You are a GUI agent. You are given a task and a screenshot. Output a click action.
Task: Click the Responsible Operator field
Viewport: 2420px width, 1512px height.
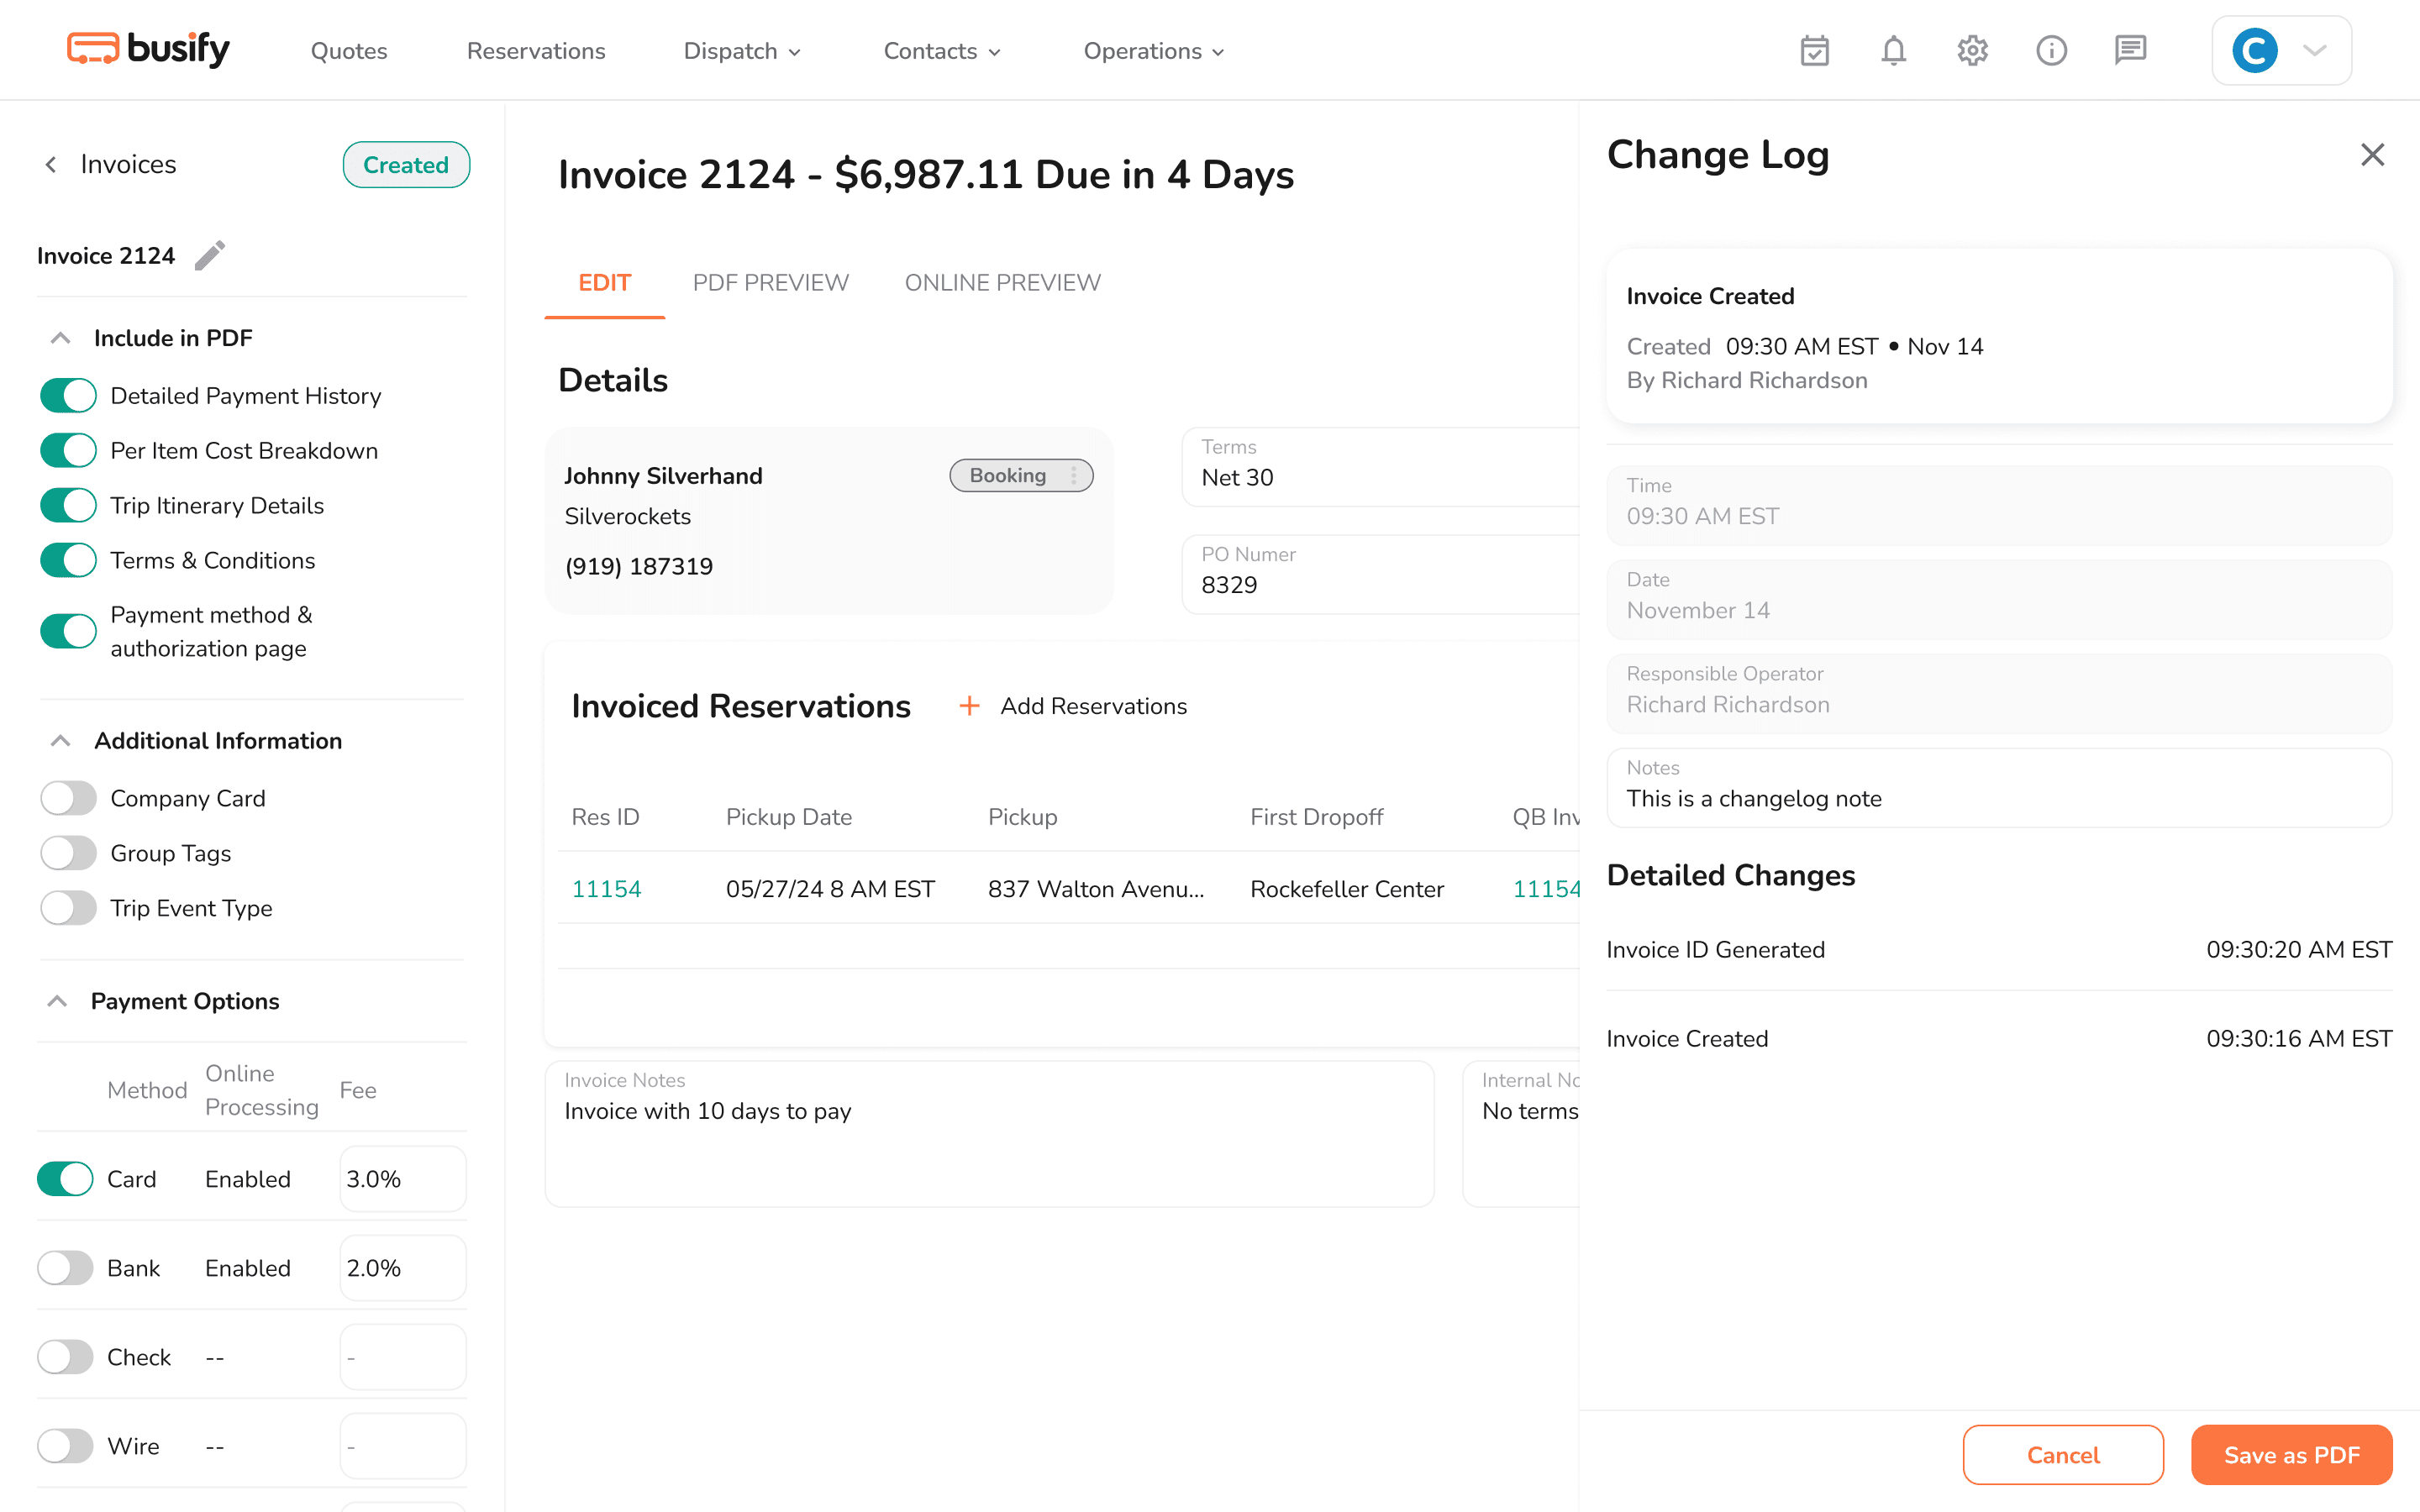point(1999,693)
